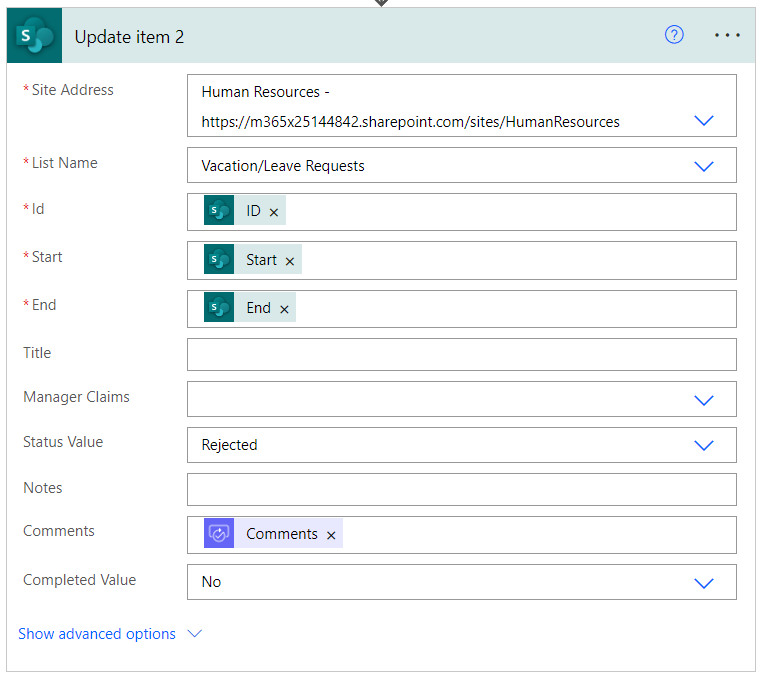Open the Status Value dropdown showing Rejected

click(x=462, y=445)
